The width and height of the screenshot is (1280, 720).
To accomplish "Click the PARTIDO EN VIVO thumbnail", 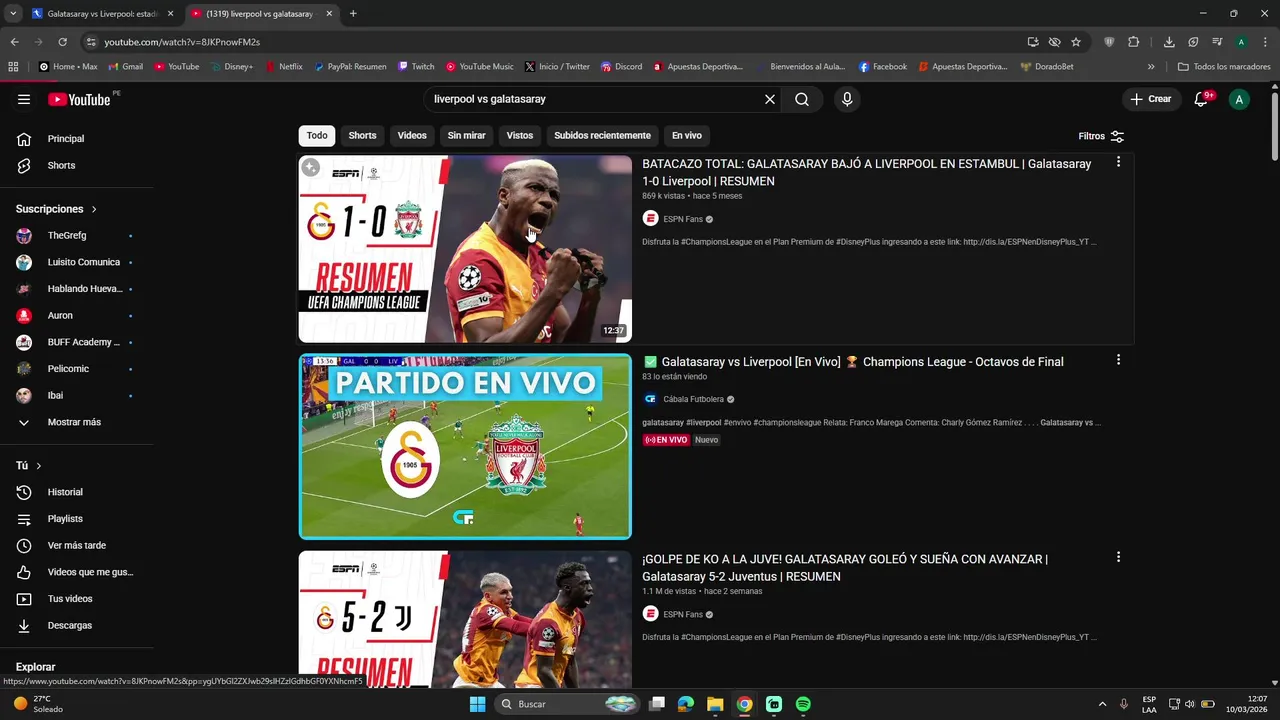I will (x=465, y=446).
